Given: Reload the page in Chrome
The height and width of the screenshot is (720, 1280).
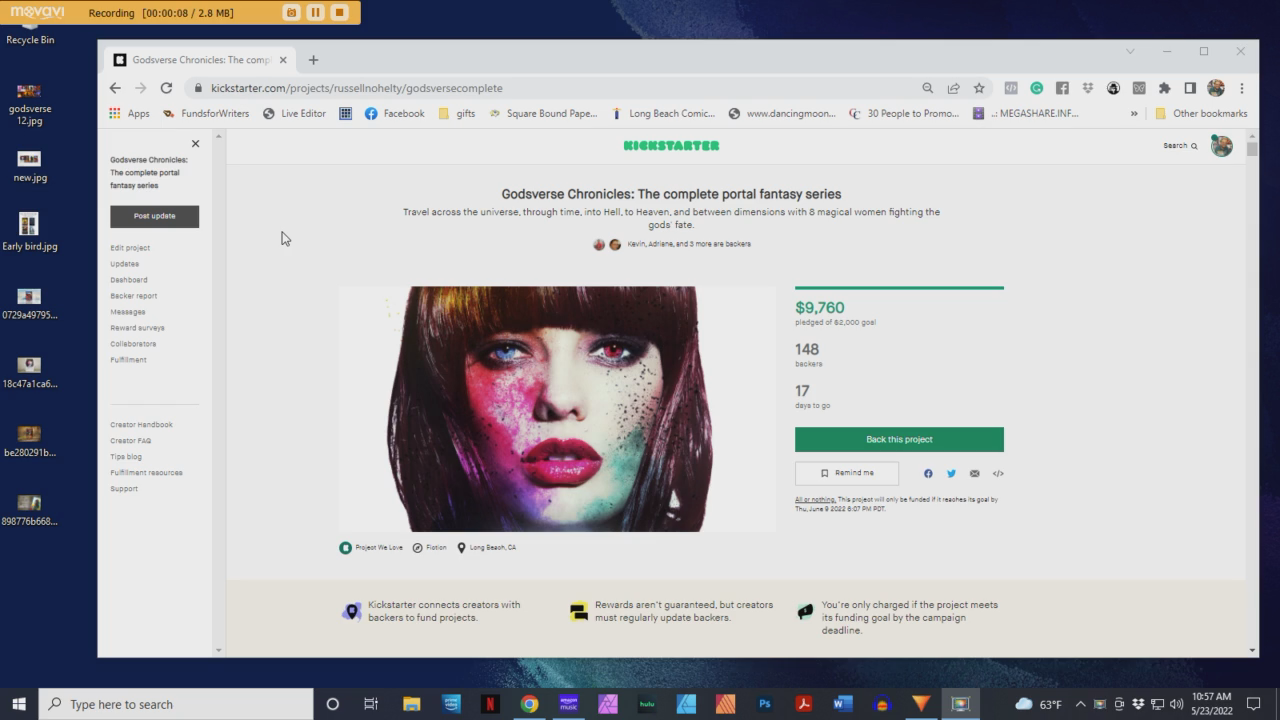Looking at the screenshot, I should (166, 88).
